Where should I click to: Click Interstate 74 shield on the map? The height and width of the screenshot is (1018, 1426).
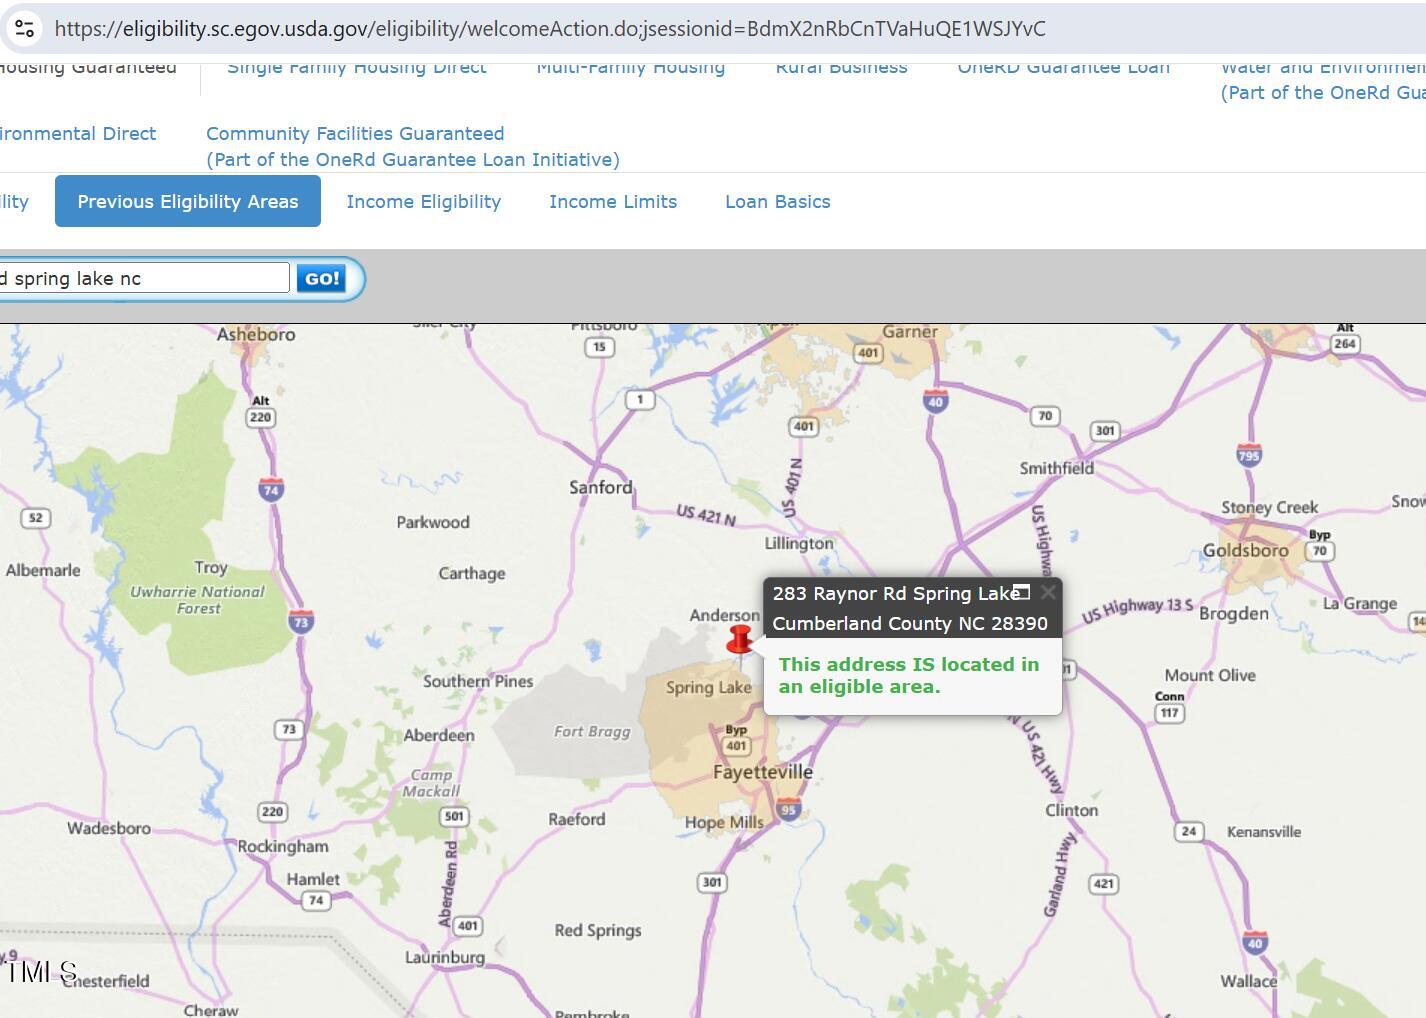(271, 488)
